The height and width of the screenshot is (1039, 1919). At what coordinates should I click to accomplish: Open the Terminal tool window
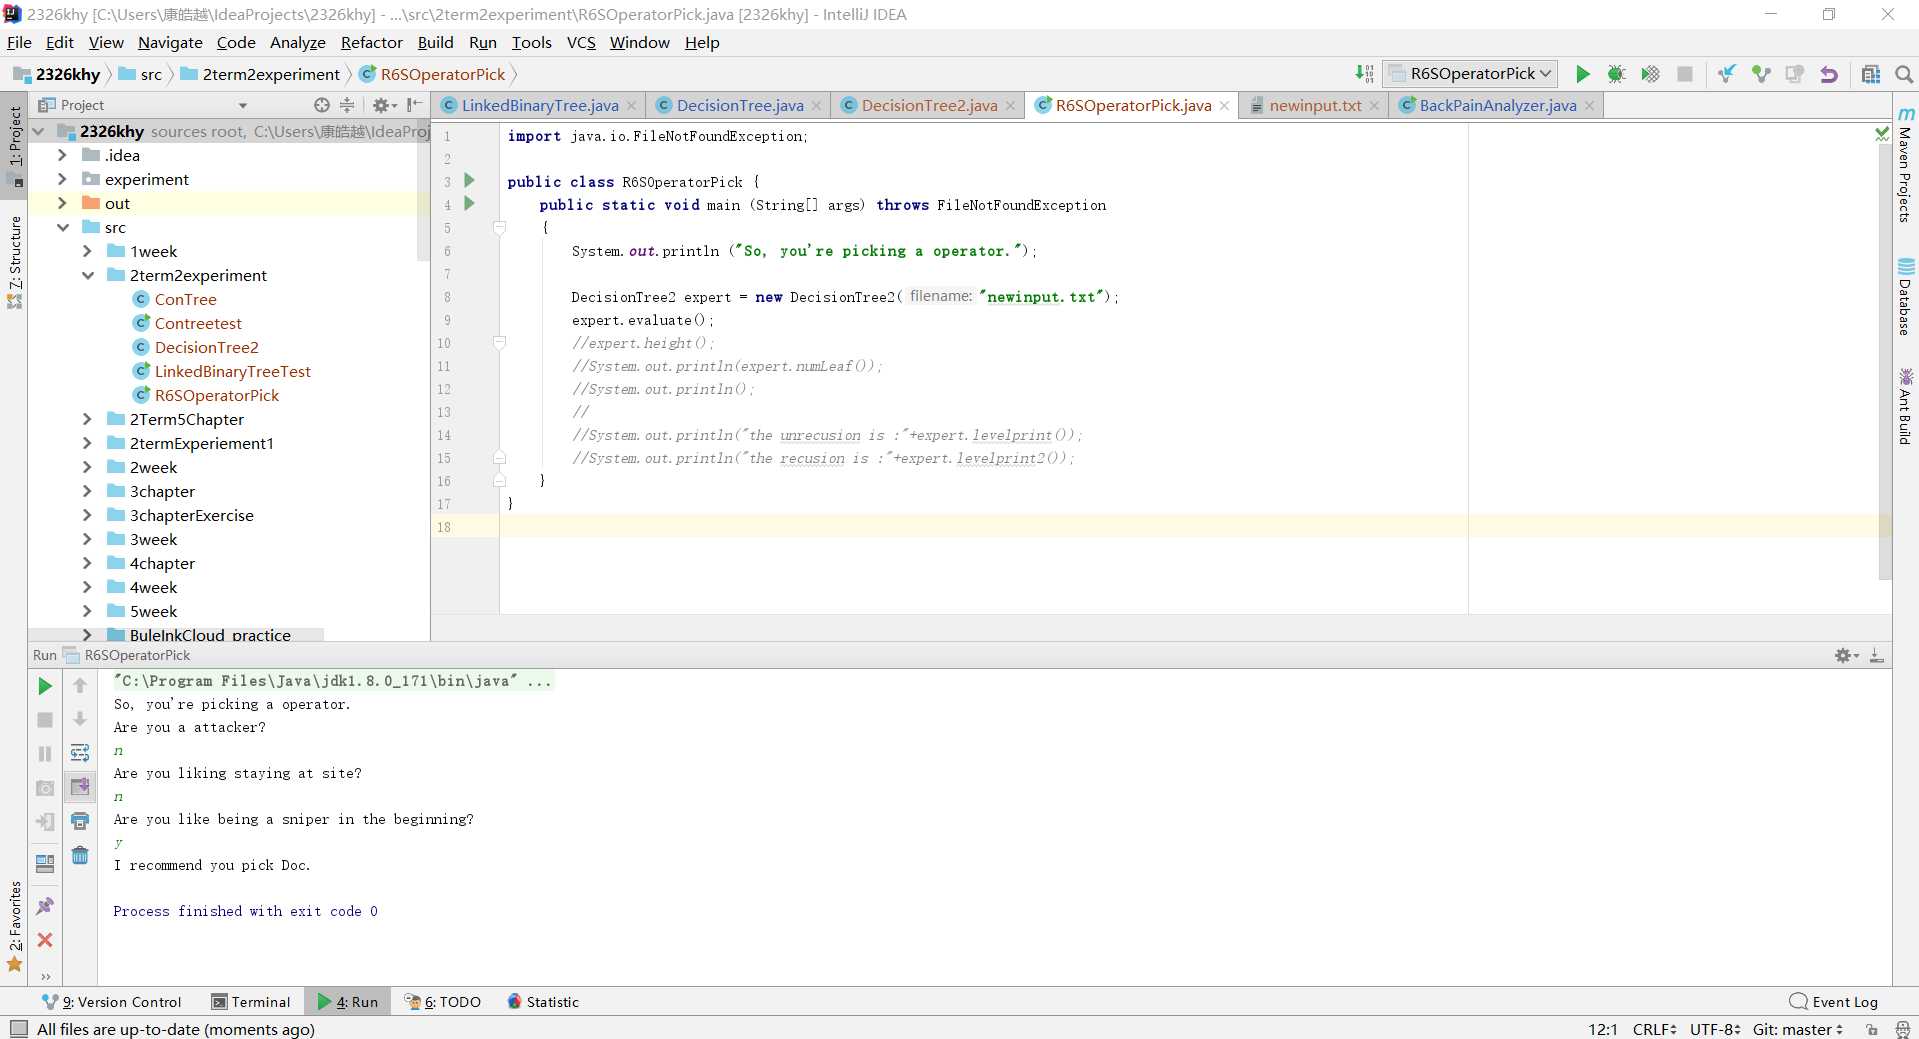pyautogui.click(x=251, y=1002)
